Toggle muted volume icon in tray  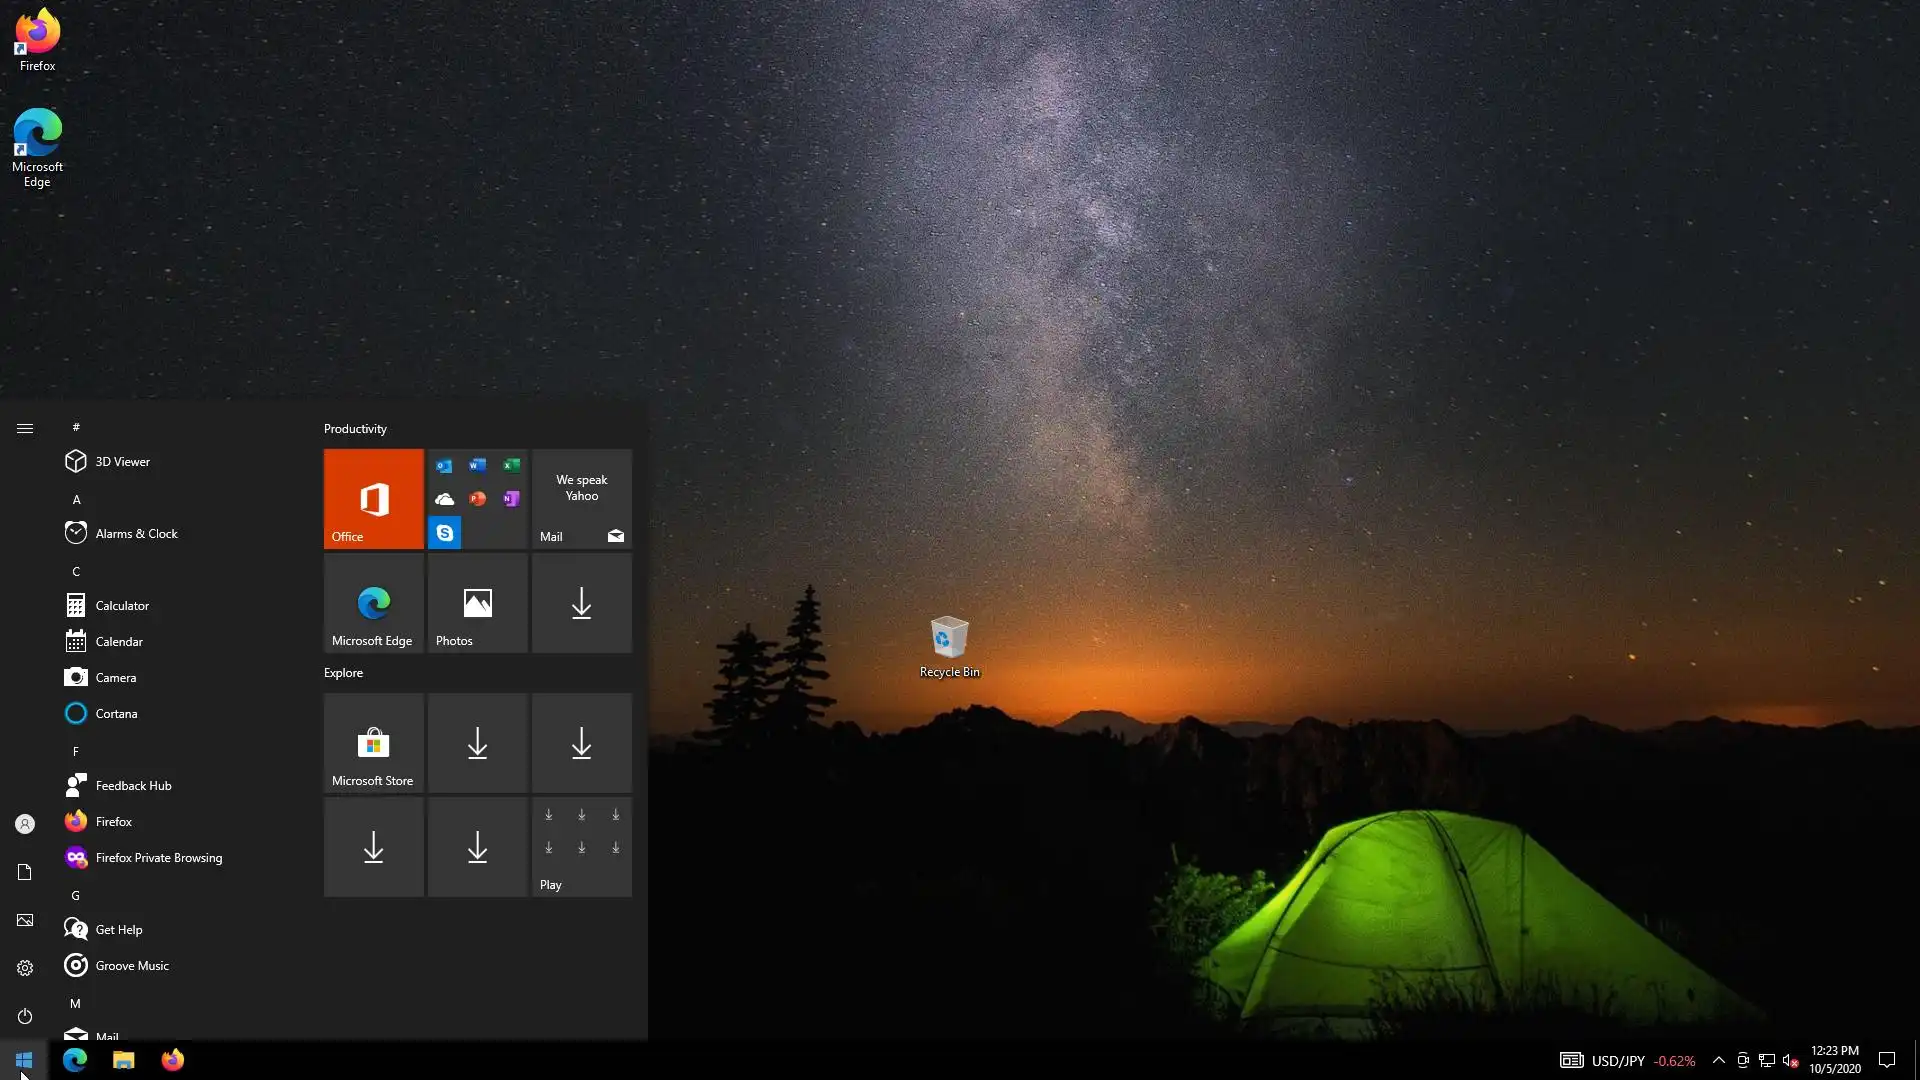pos(1790,1060)
